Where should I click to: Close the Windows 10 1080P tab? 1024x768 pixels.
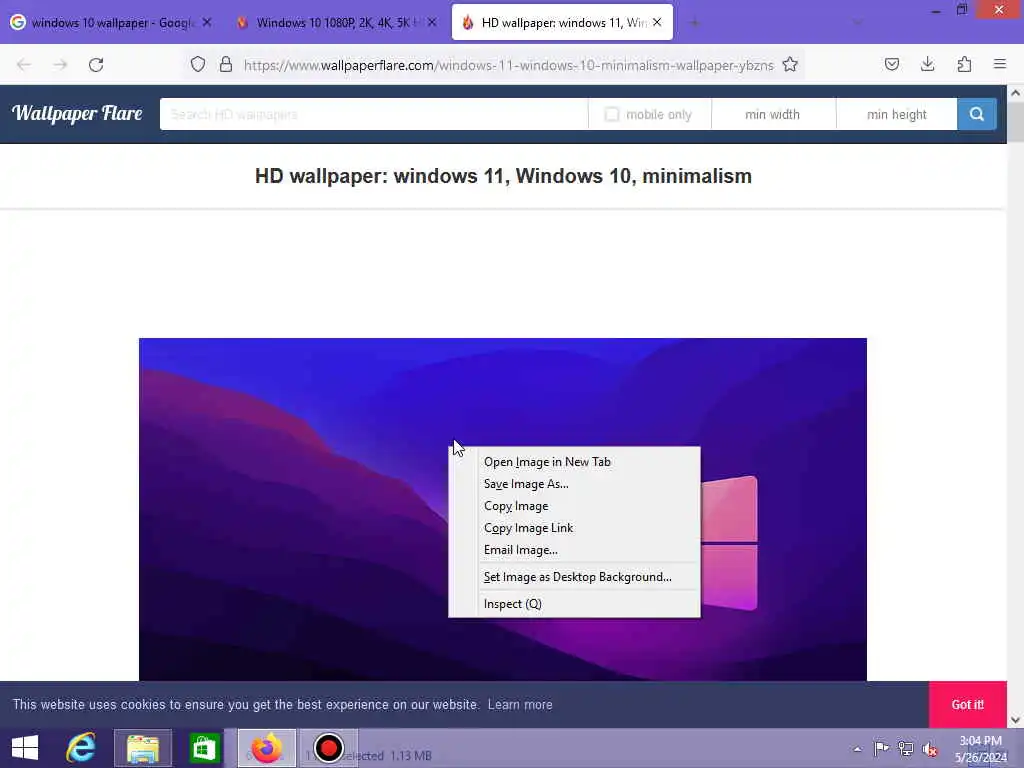click(432, 22)
